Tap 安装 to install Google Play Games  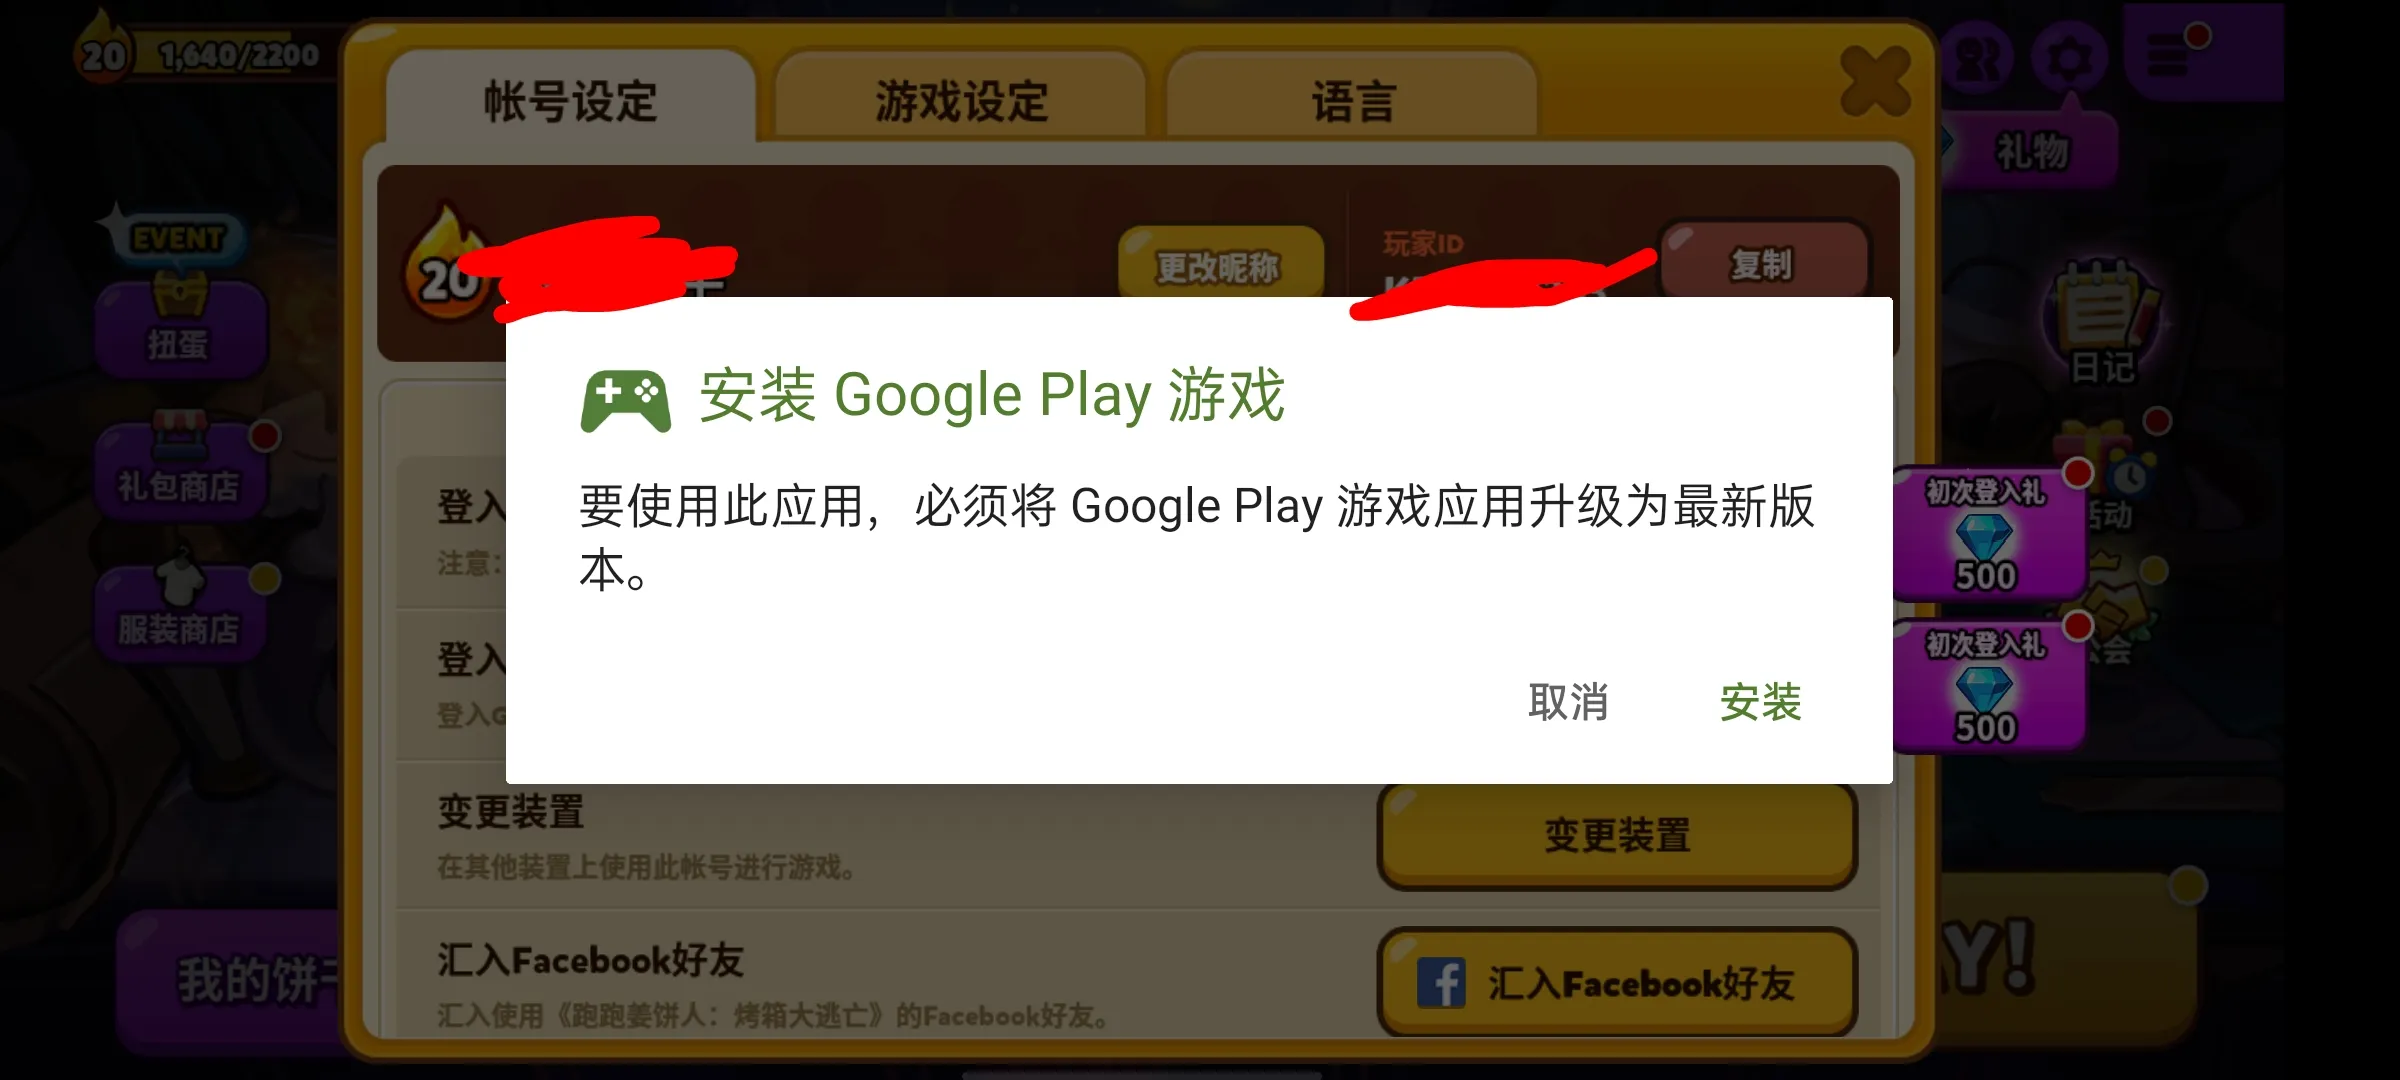1760,702
